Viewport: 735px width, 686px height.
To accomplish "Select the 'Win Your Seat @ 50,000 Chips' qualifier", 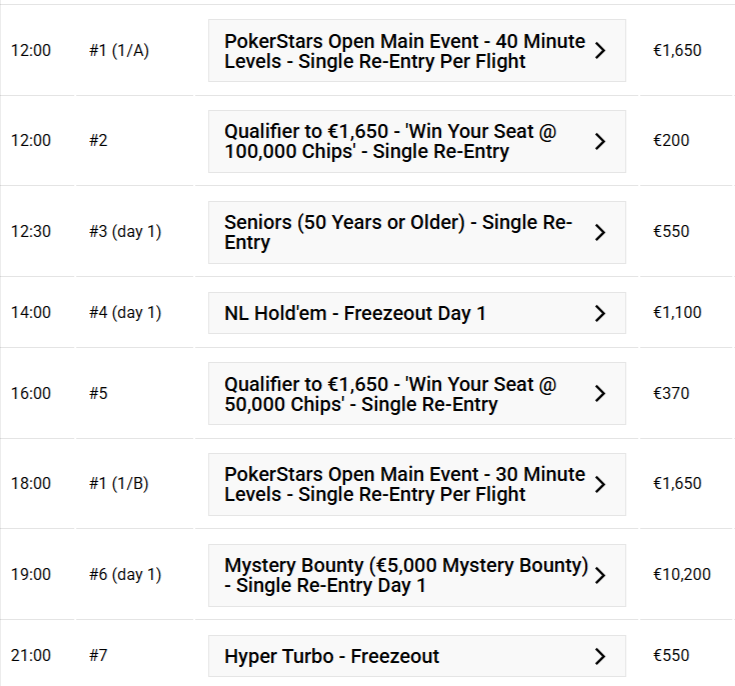I will click(x=390, y=394).
